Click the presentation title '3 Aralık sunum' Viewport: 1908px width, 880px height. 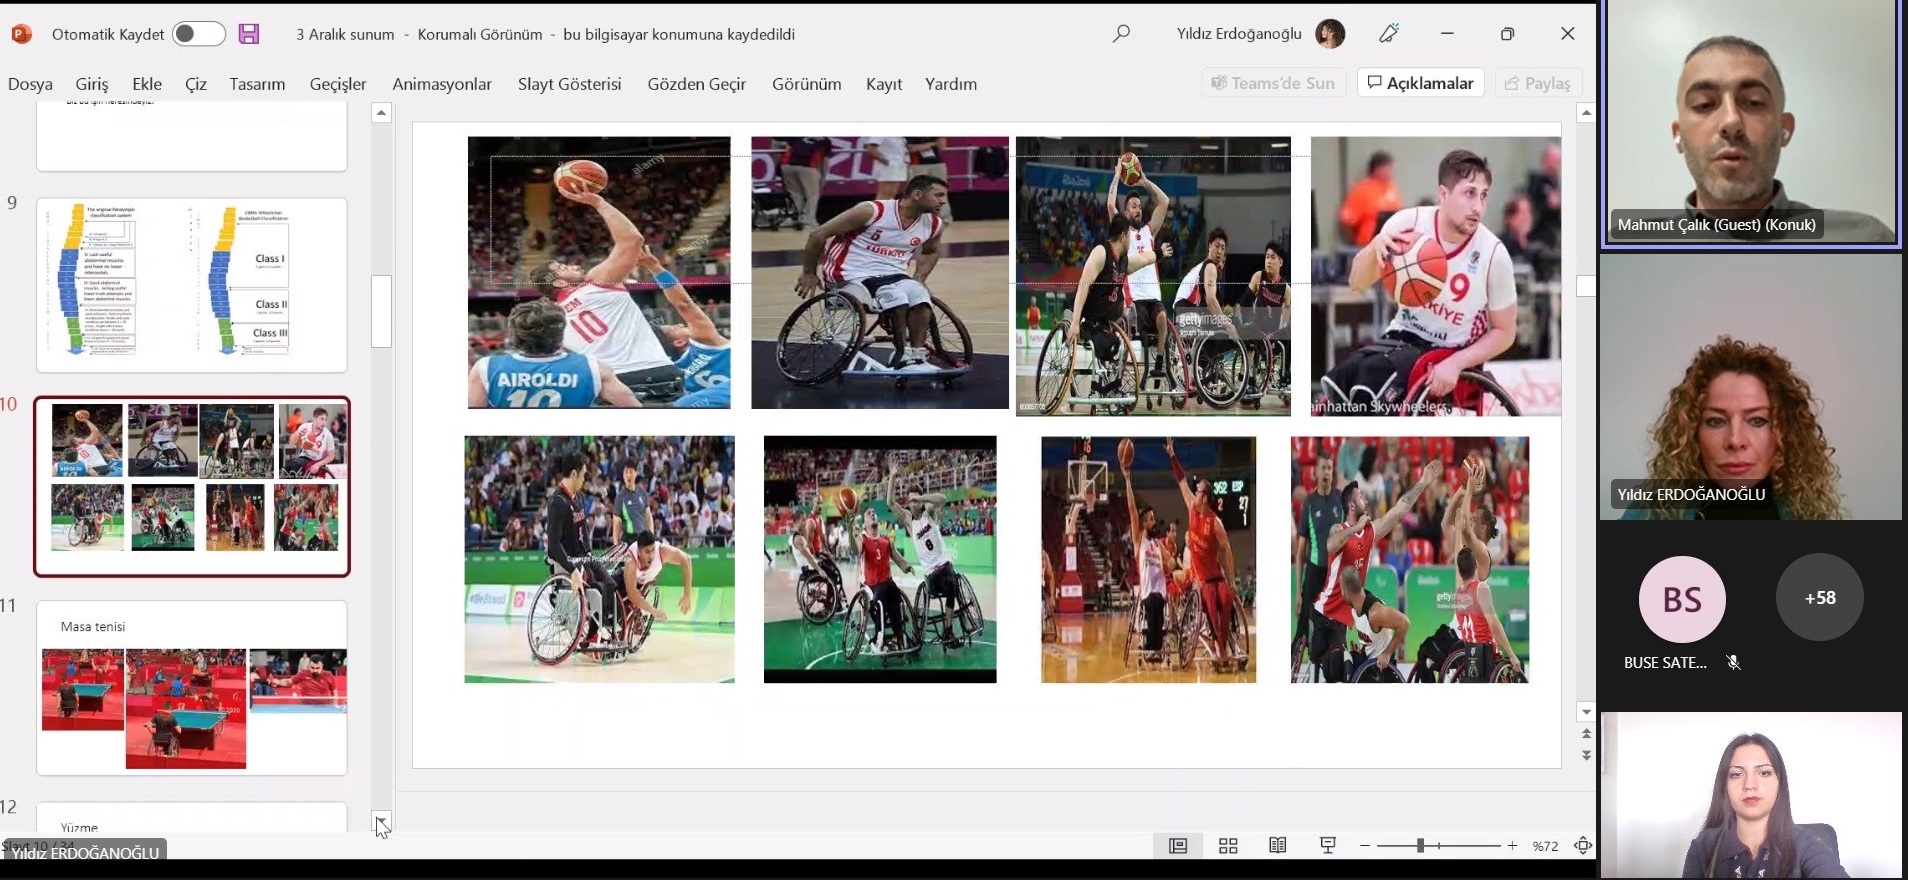pos(345,34)
